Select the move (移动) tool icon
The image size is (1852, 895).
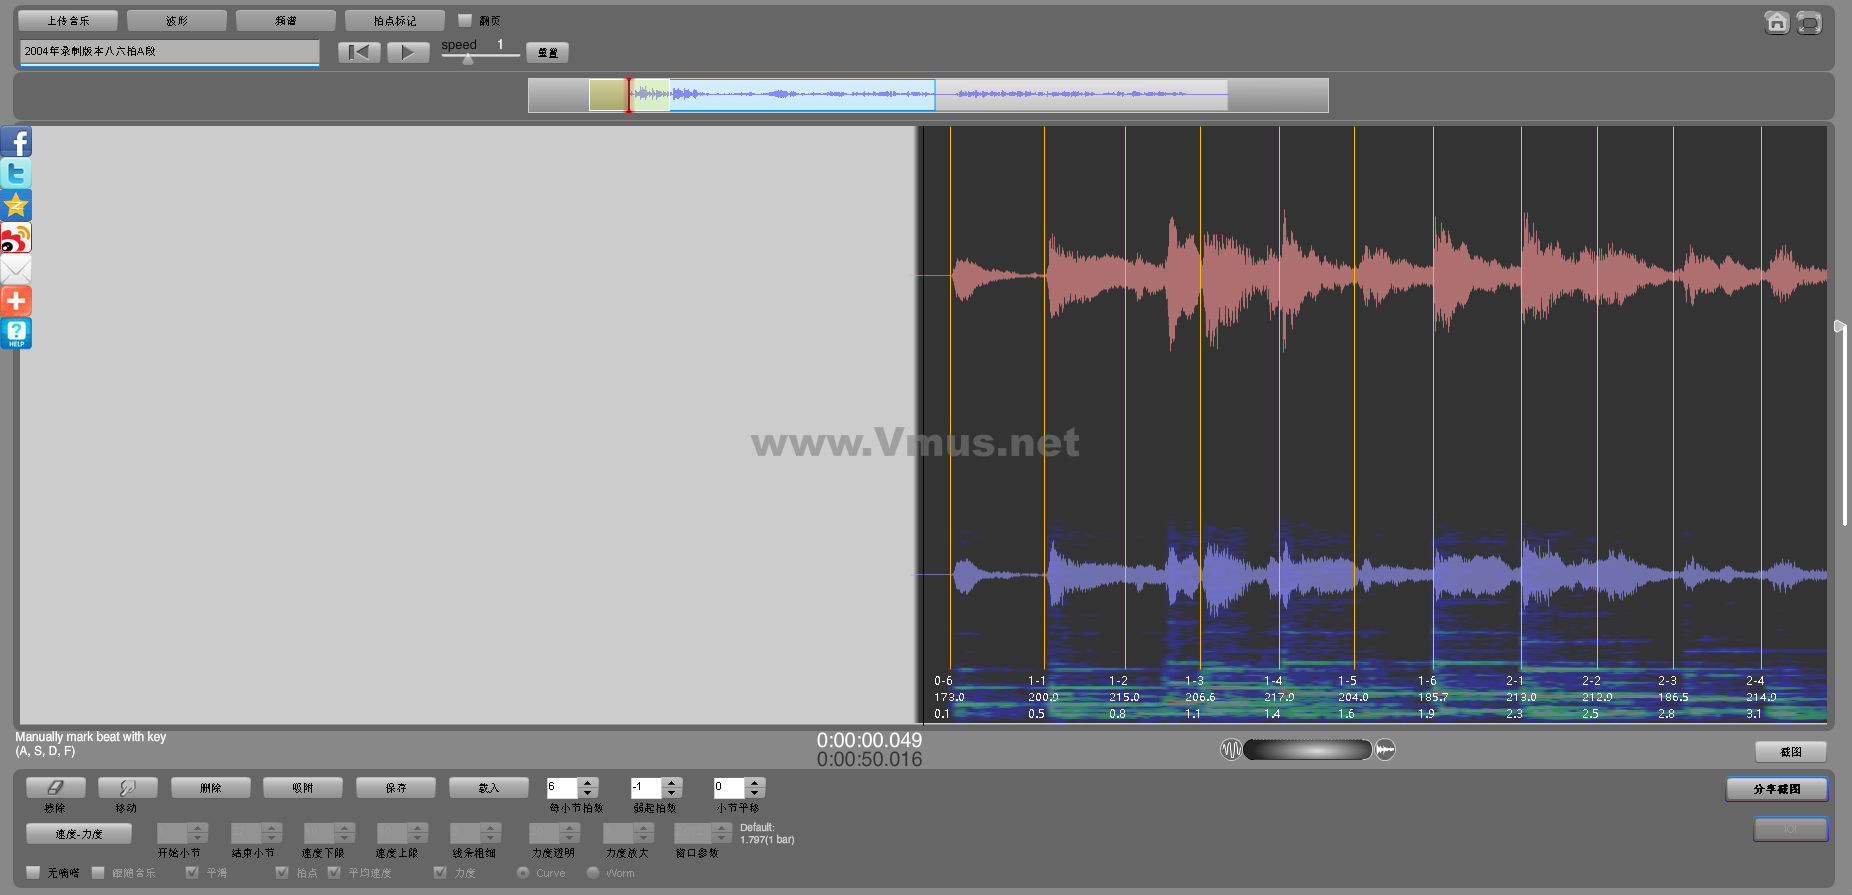pos(127,788)
